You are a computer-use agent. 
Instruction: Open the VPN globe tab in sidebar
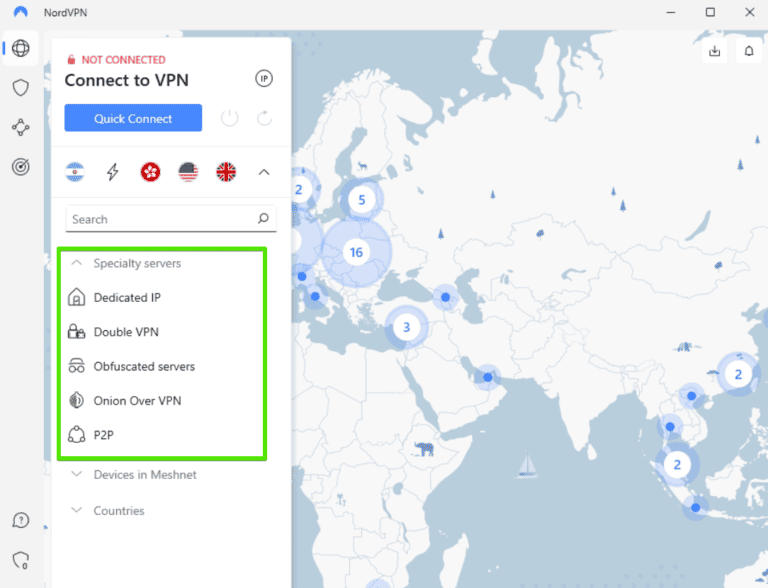21,48
